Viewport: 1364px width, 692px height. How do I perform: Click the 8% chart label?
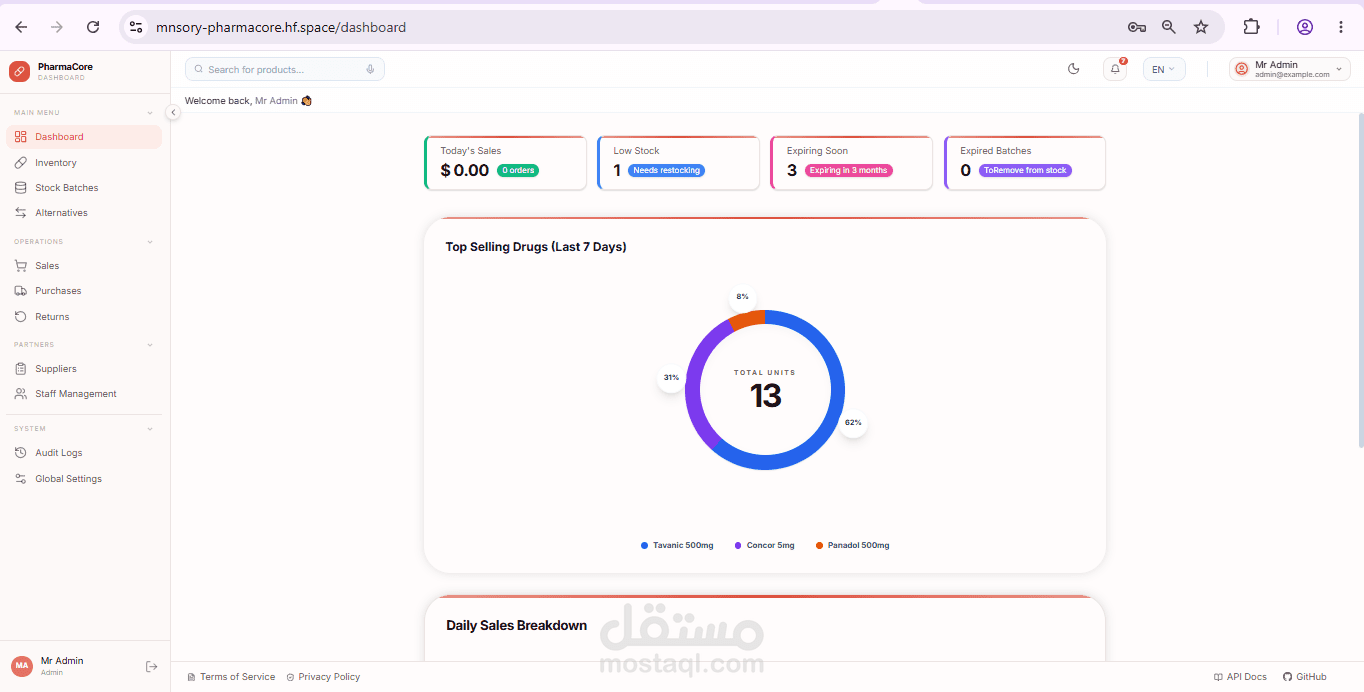(742, 297)
